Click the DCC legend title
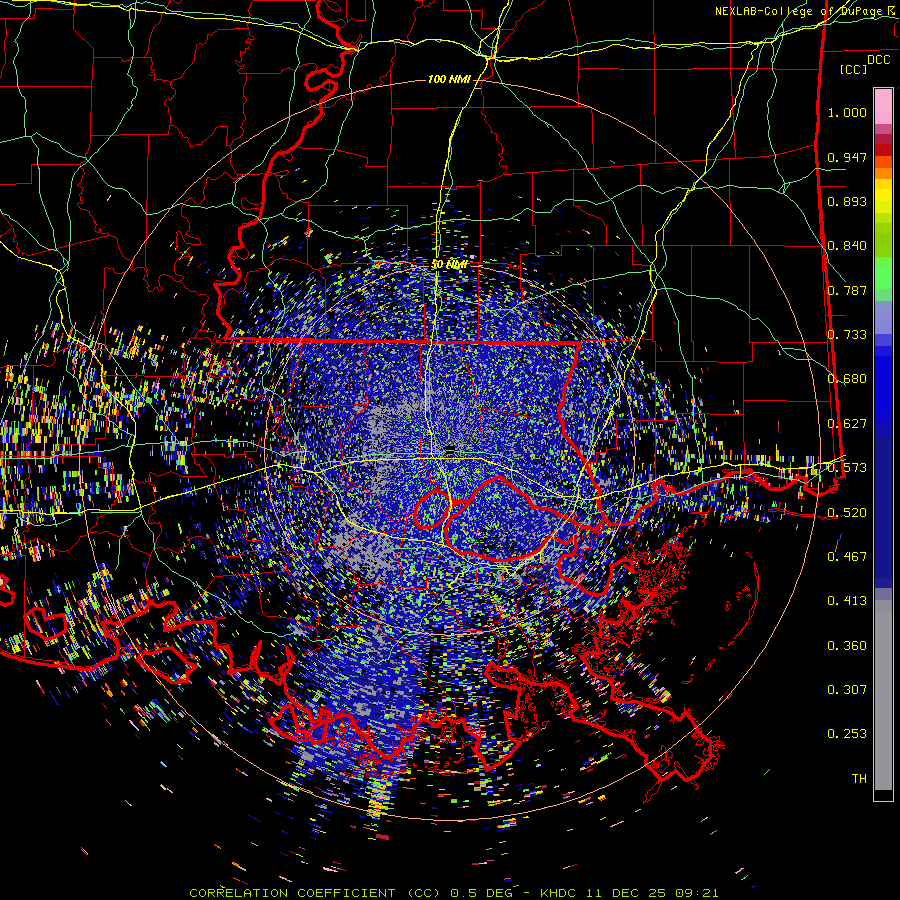900x900 pixels. 879,60
